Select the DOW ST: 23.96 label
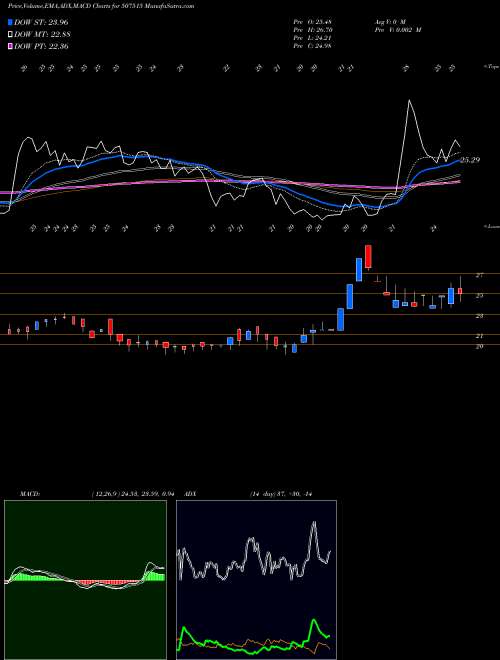The height and width of the screenshot is (660, 500). point(41,22)
